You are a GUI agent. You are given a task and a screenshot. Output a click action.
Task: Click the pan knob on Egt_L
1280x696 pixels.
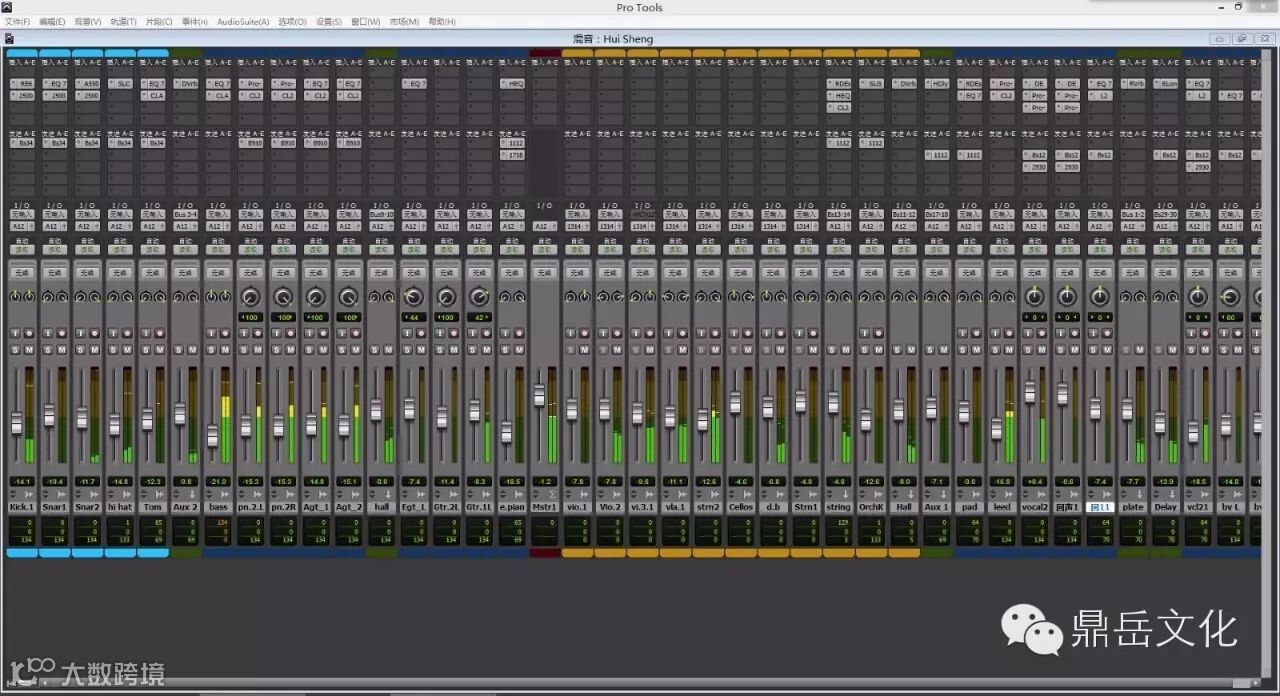click(413, 297)
